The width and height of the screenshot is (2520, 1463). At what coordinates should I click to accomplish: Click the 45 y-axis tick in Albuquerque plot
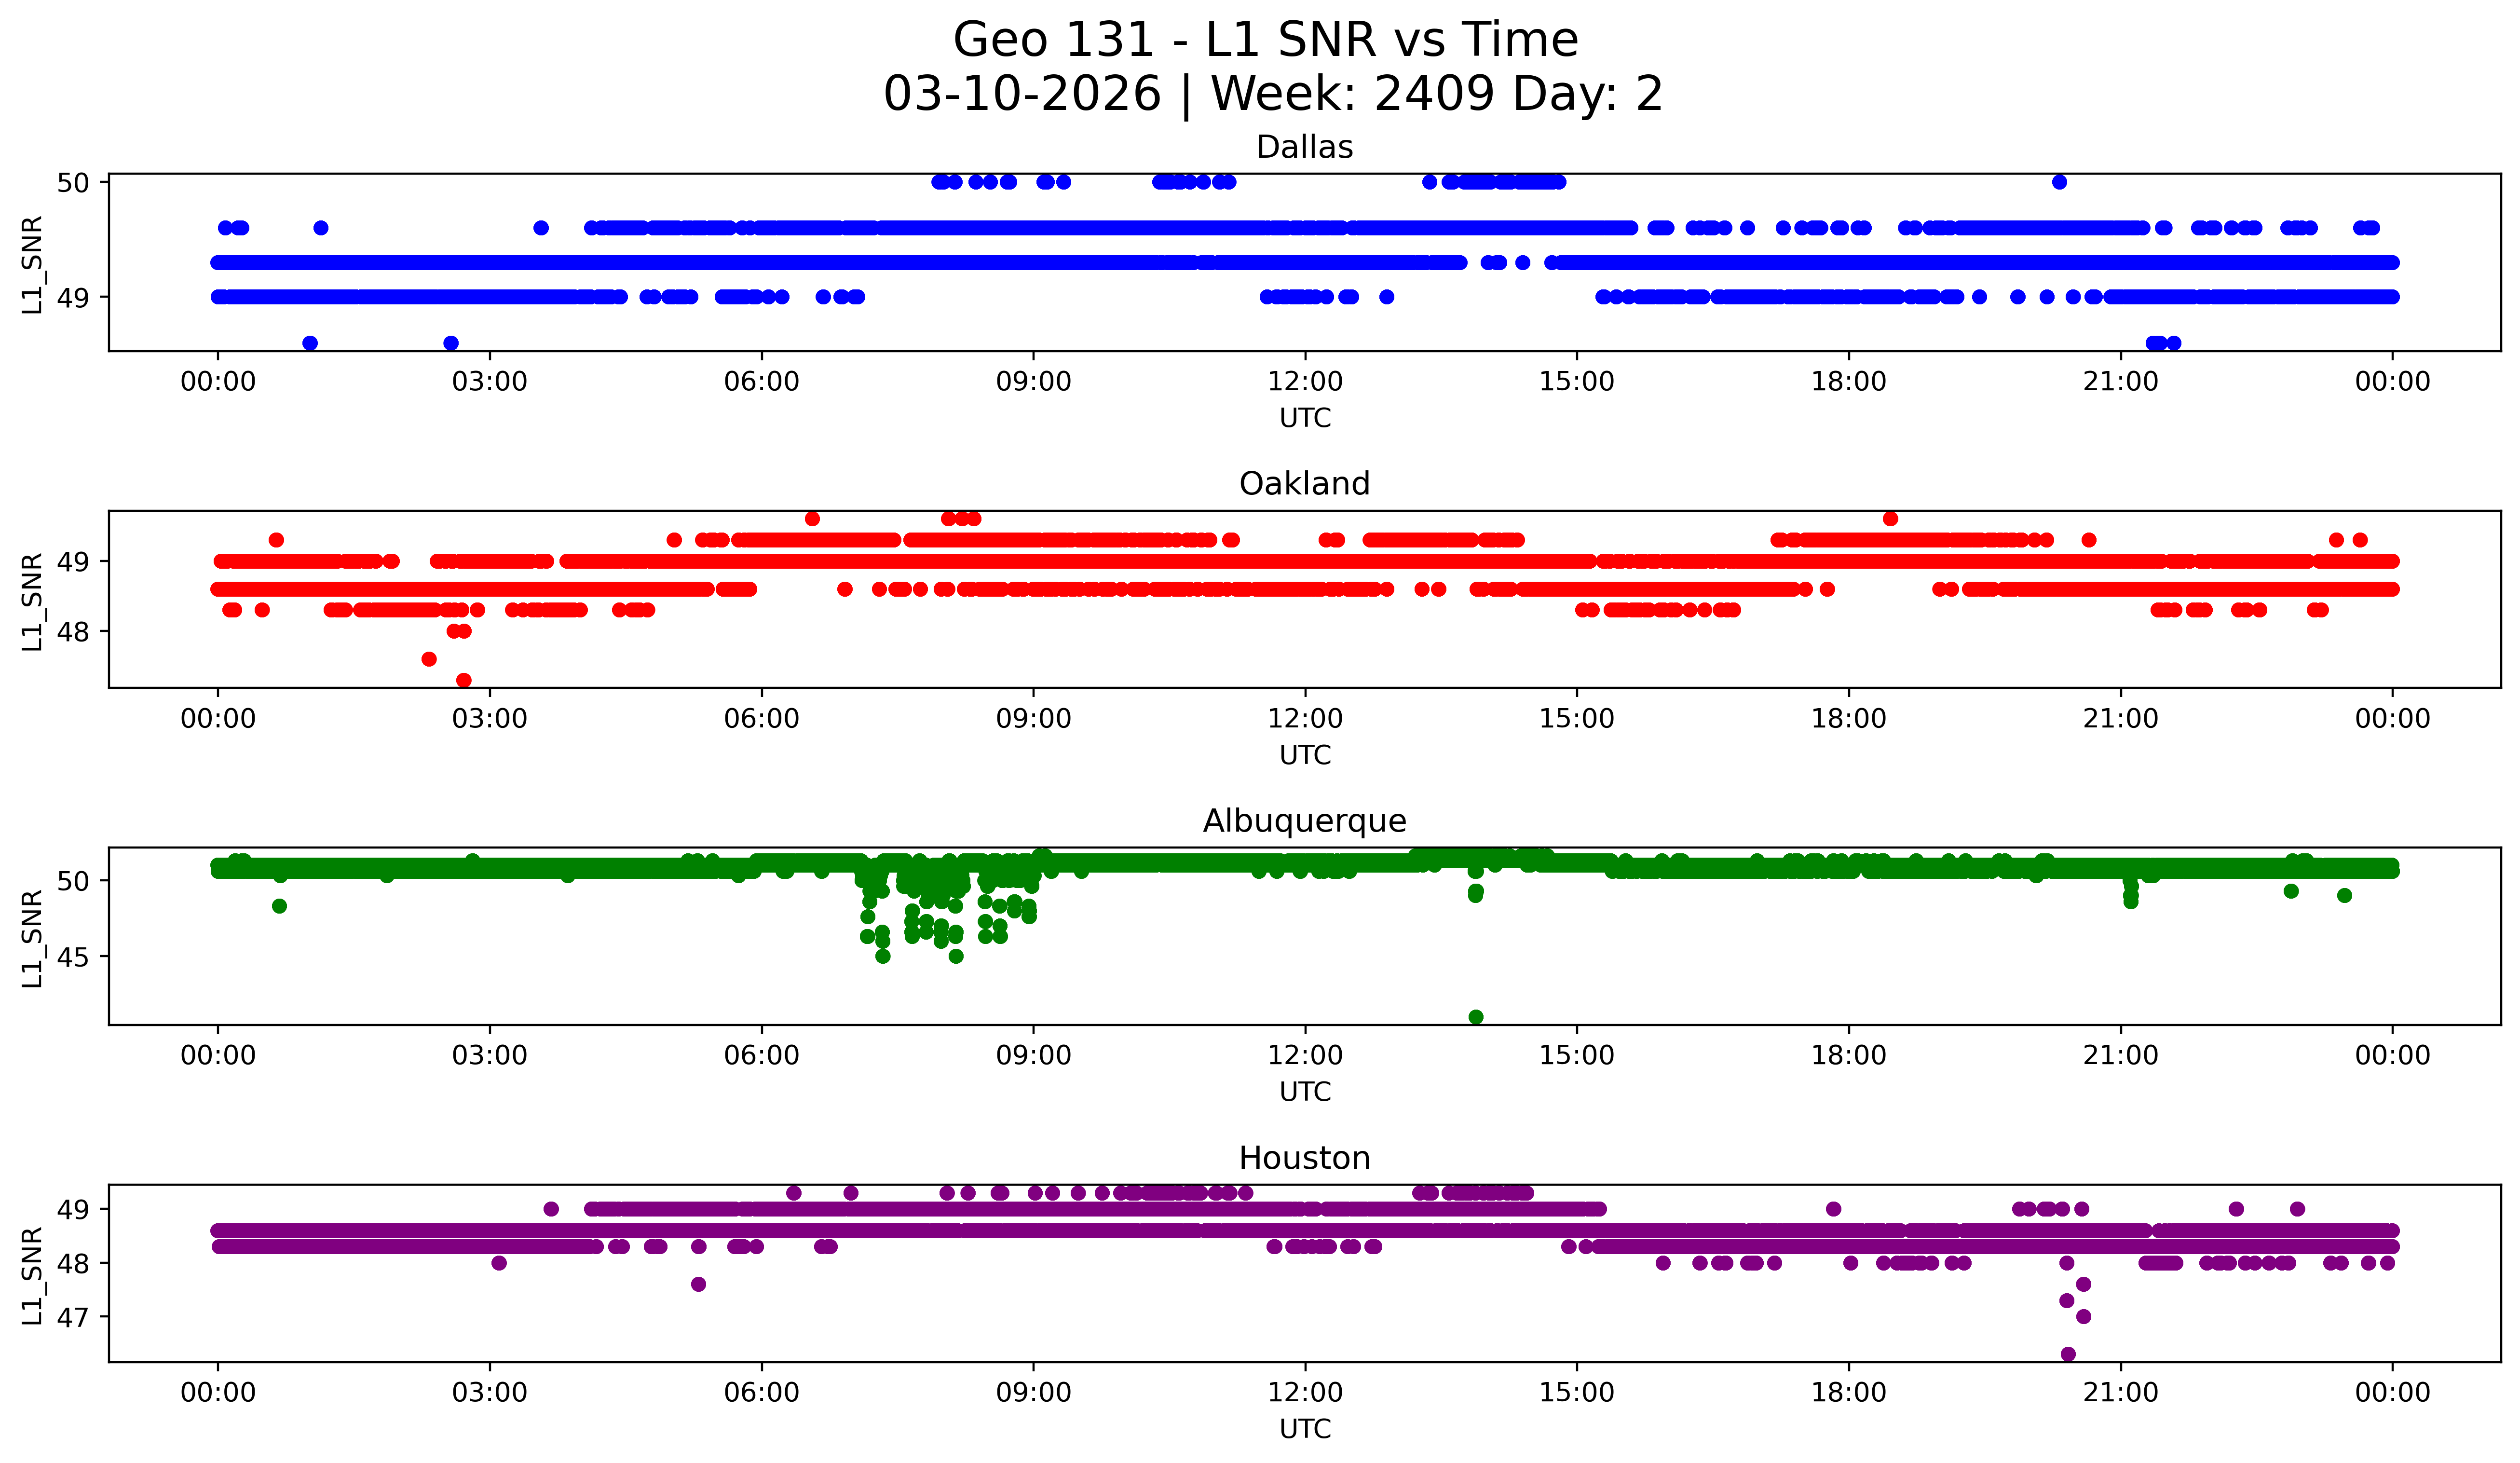[73, 957]
